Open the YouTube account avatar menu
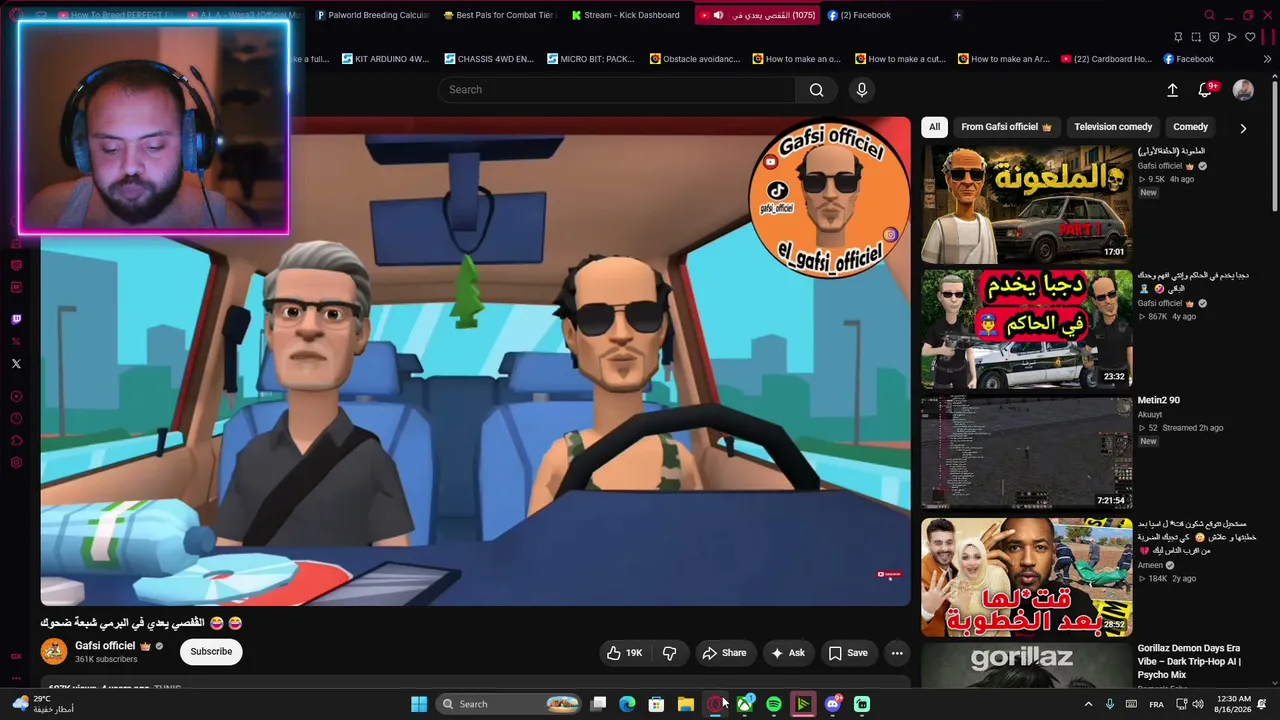This screenshot has width=1280, height=720. [1243, 90]
